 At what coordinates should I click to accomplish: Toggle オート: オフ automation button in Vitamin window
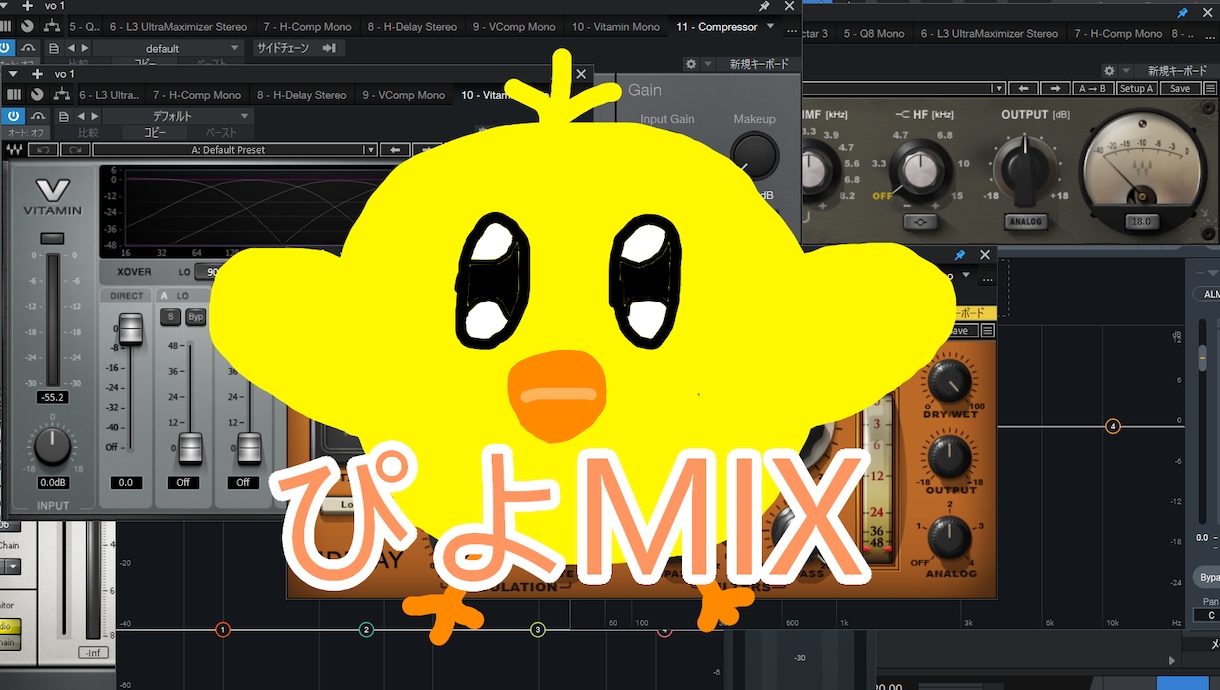tap(25, 132)
